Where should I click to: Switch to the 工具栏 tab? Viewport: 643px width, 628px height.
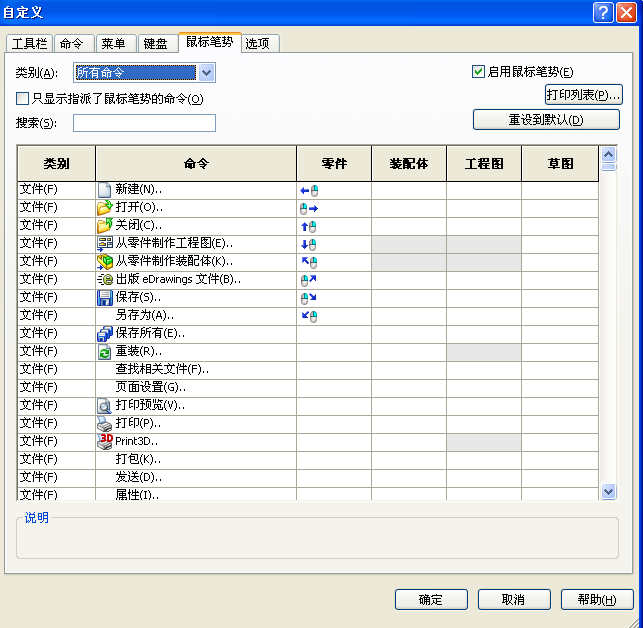click(x=29, y=43)
